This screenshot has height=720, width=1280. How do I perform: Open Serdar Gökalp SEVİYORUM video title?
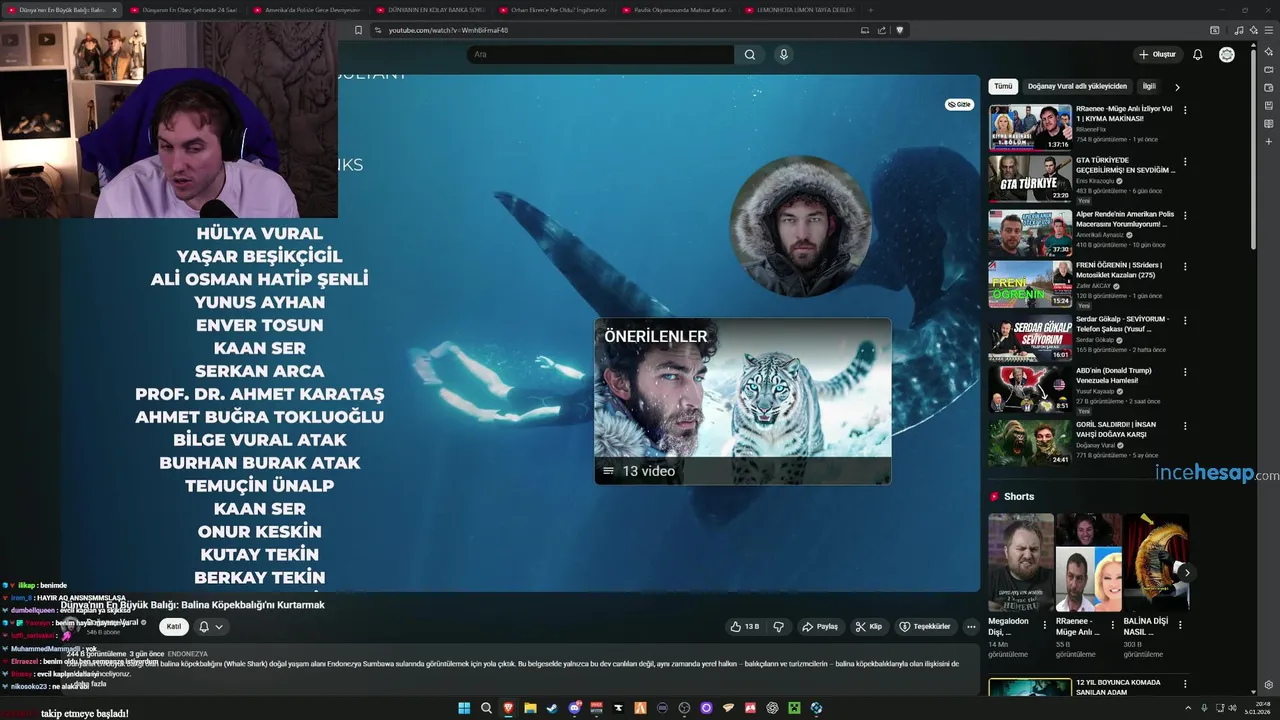tap(1122, 323)
